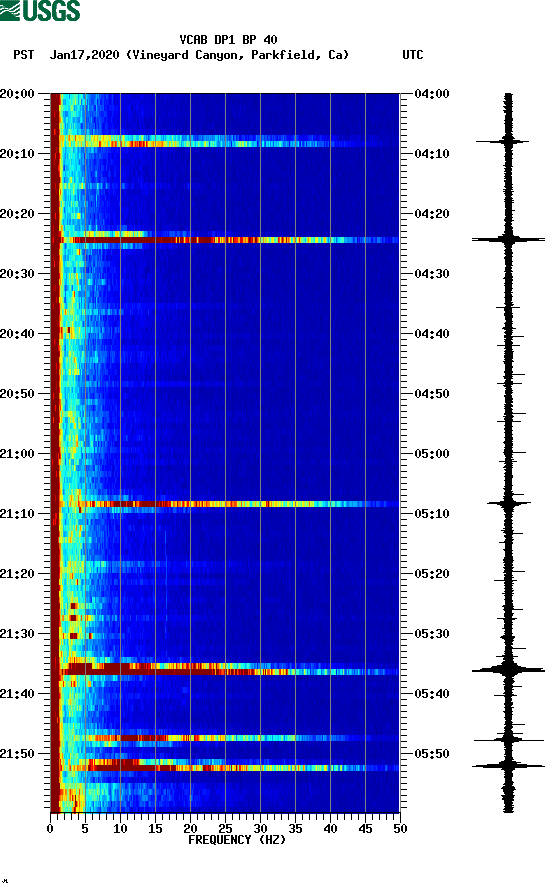Click the seismogram spike near 05:36 UTC
This screenshot has width=552, height=892.
click(x=508, y=670)
